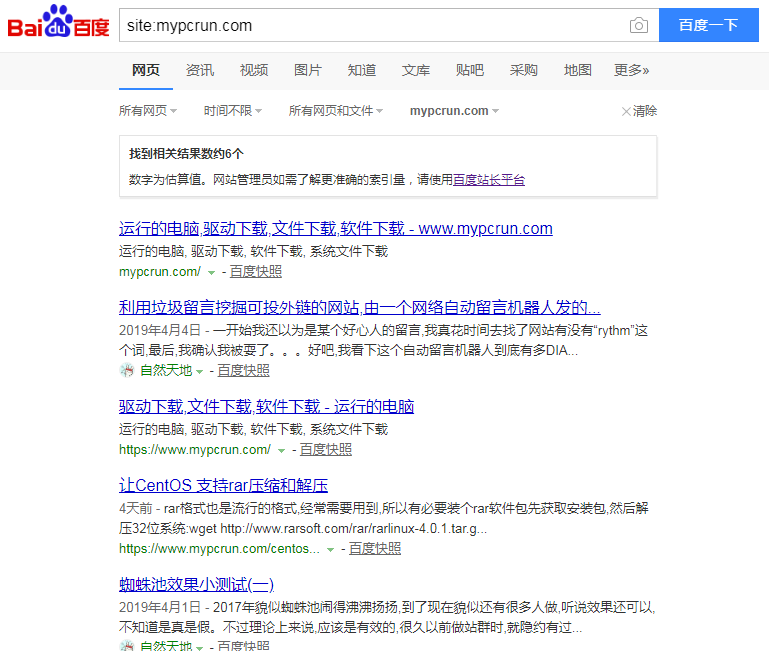The height and width of the screenshot is (651, 769).
Task: Open 百度快照 for the CentOS rar result
Action: tap(375, 548)
